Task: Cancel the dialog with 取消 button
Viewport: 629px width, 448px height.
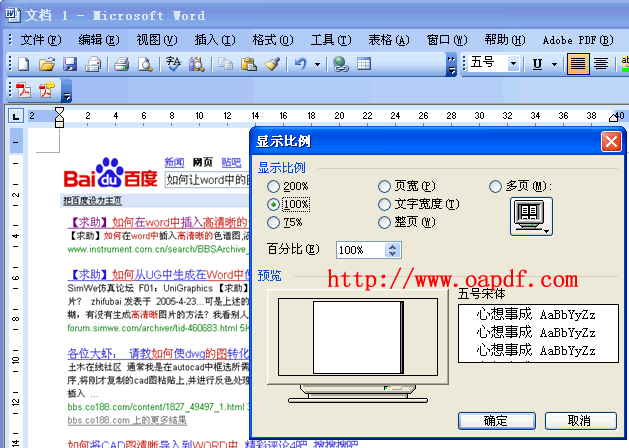Action: point(580,421)
